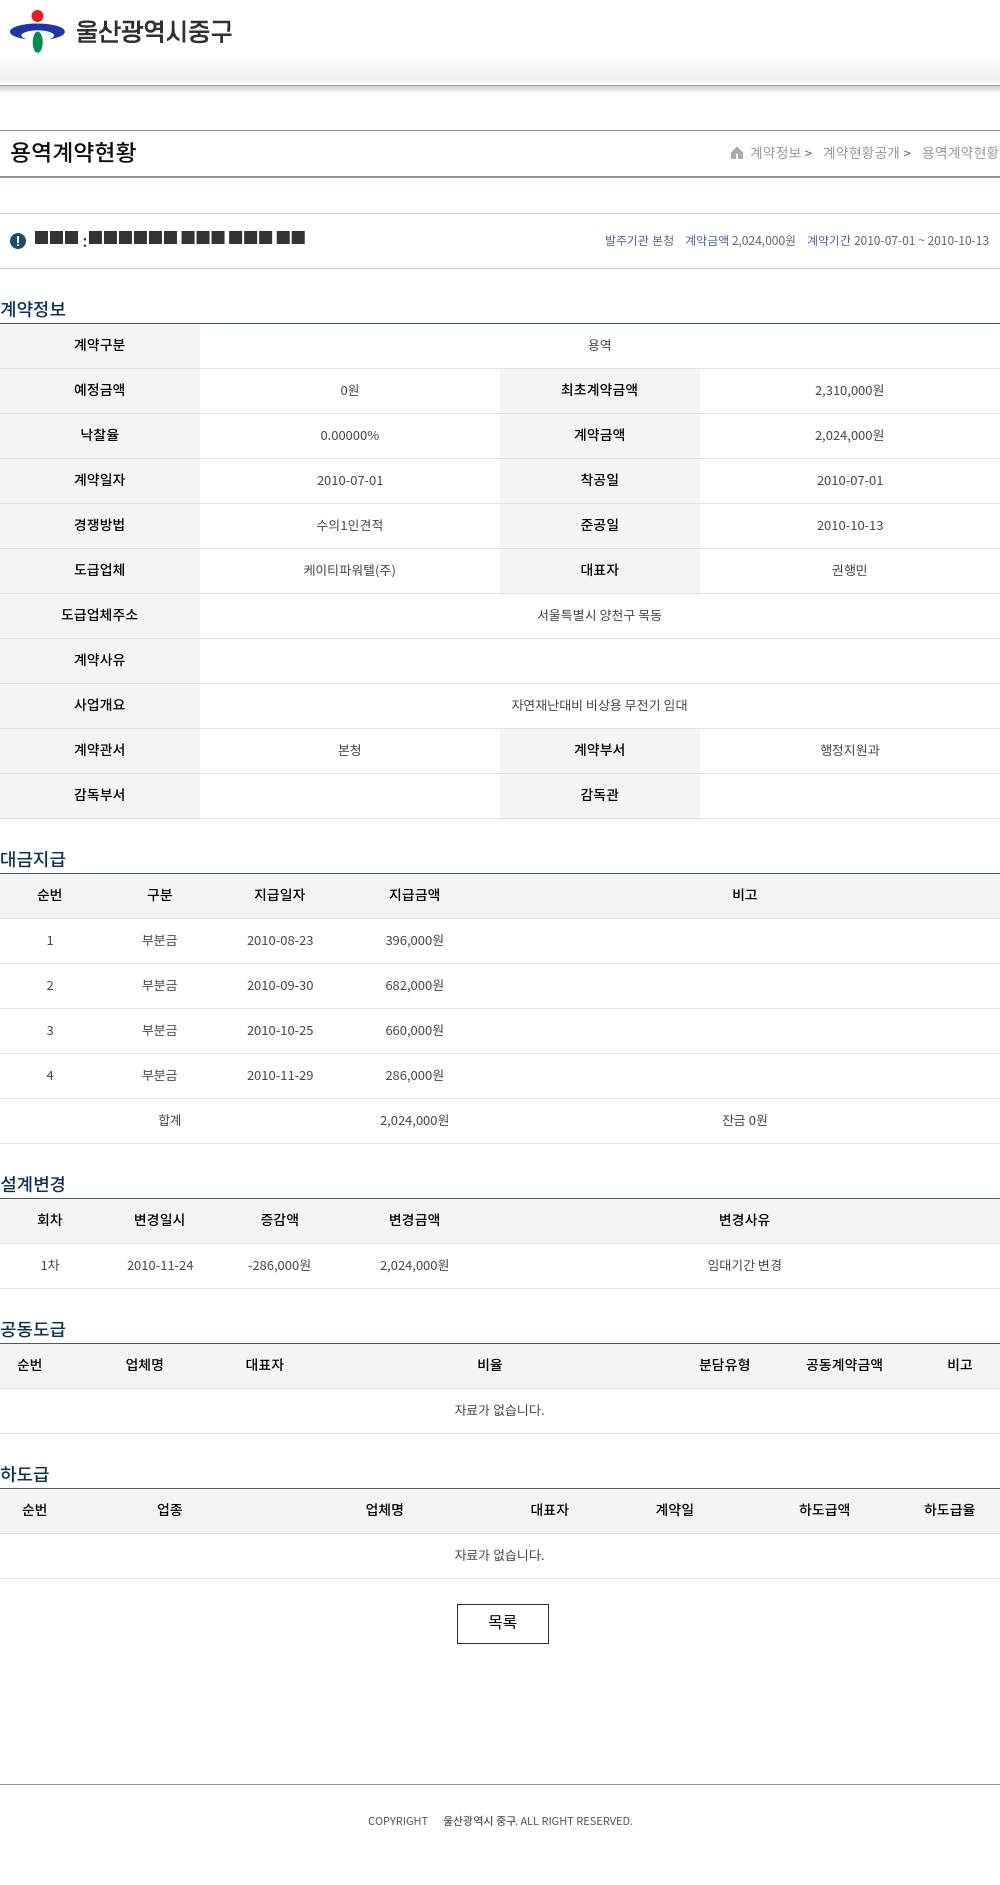This screenshot has height=1885, width=1000.
Task: Select the payment row dated 2010-08-23
Action: coord(280,941)
